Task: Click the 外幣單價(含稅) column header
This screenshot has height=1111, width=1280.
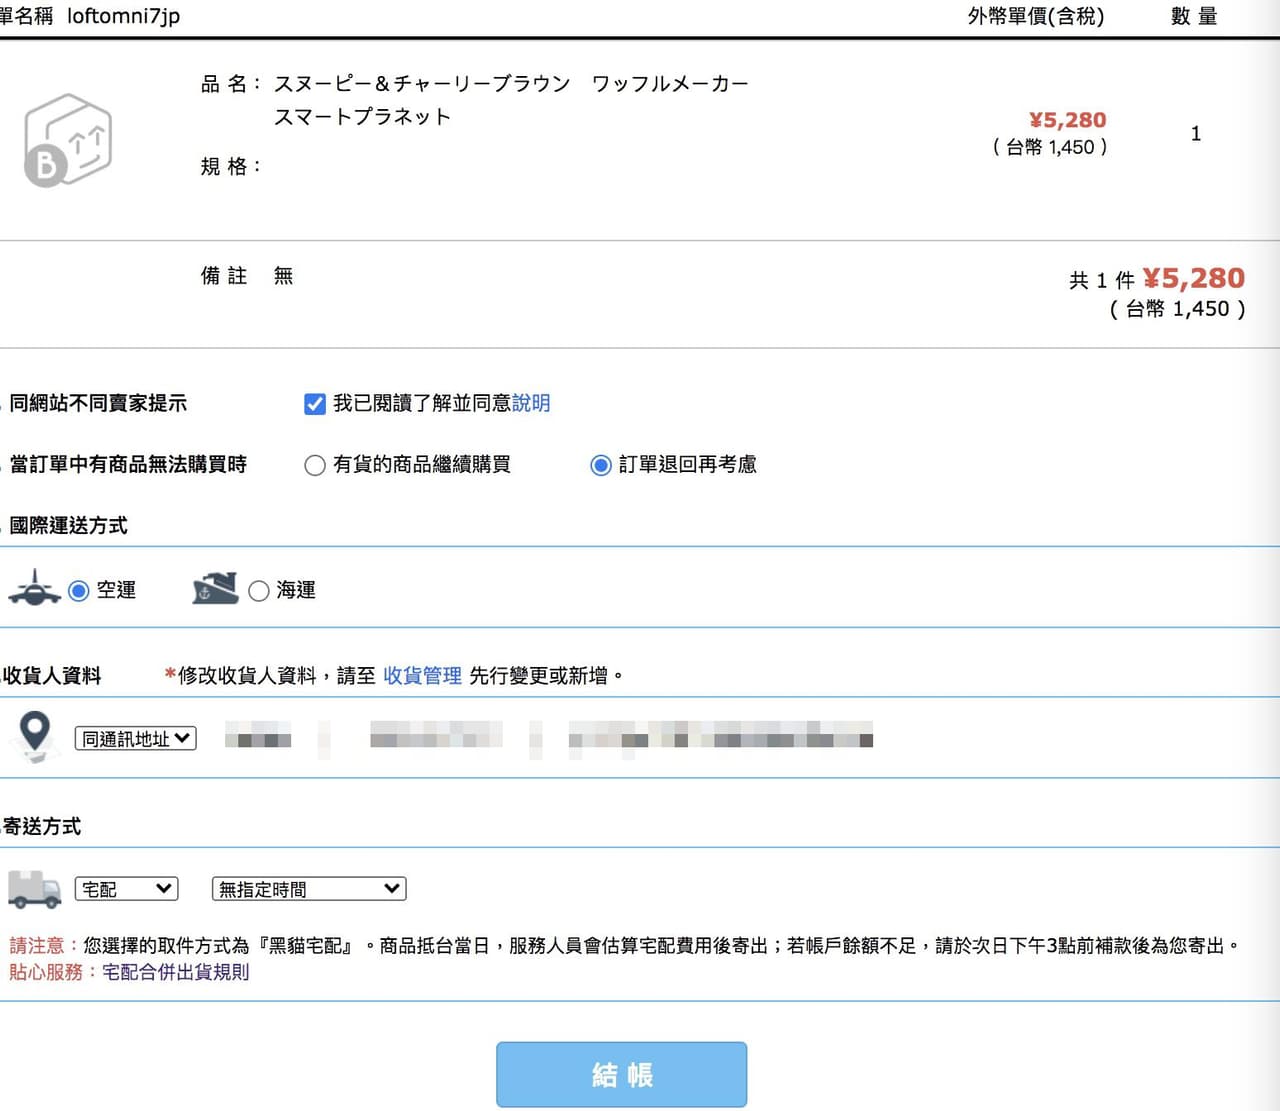Action: click(x=1036, y=16)
